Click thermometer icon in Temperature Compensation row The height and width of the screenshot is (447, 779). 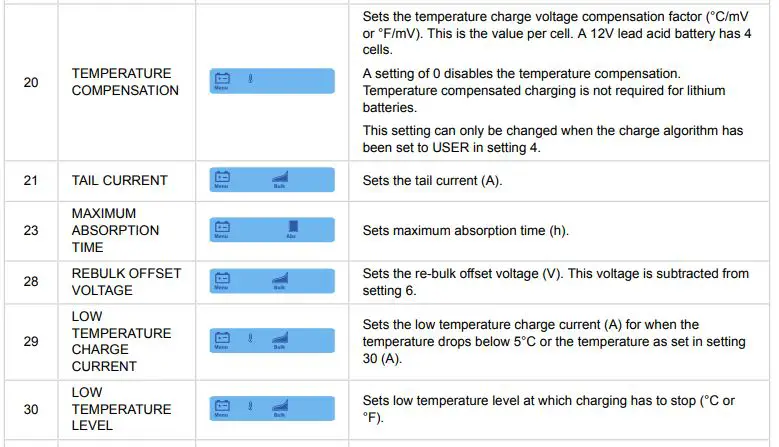tap(251, 78)
